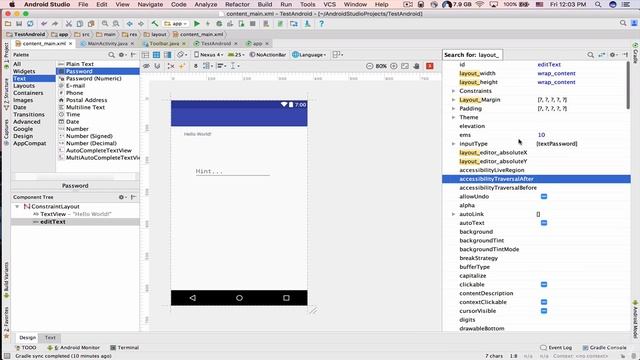Click the Synchronize toolbar icon

(x=30, y=24)
